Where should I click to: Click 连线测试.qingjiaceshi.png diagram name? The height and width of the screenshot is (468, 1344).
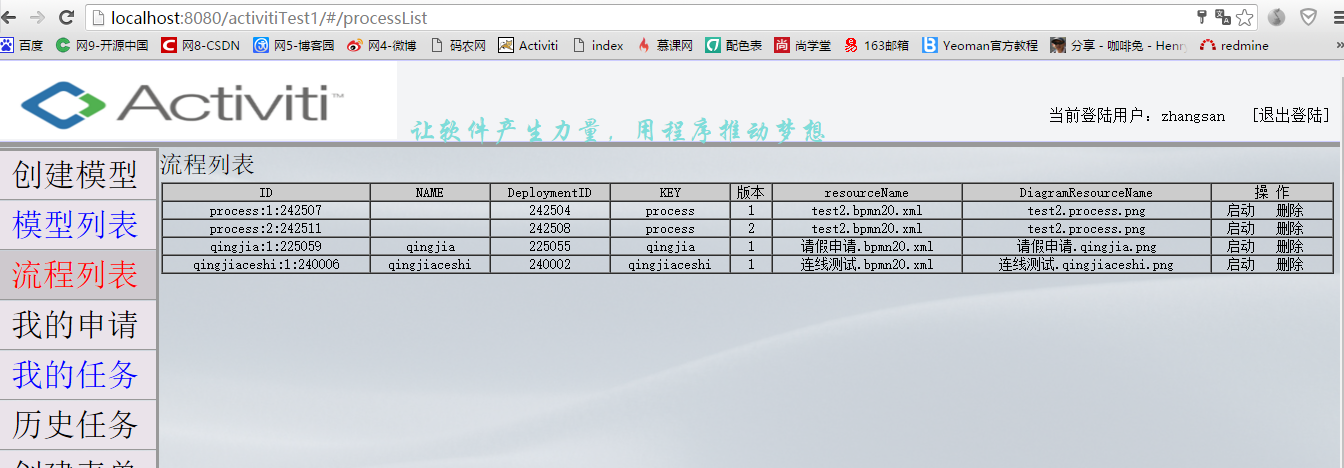[x=1087, y=265]
